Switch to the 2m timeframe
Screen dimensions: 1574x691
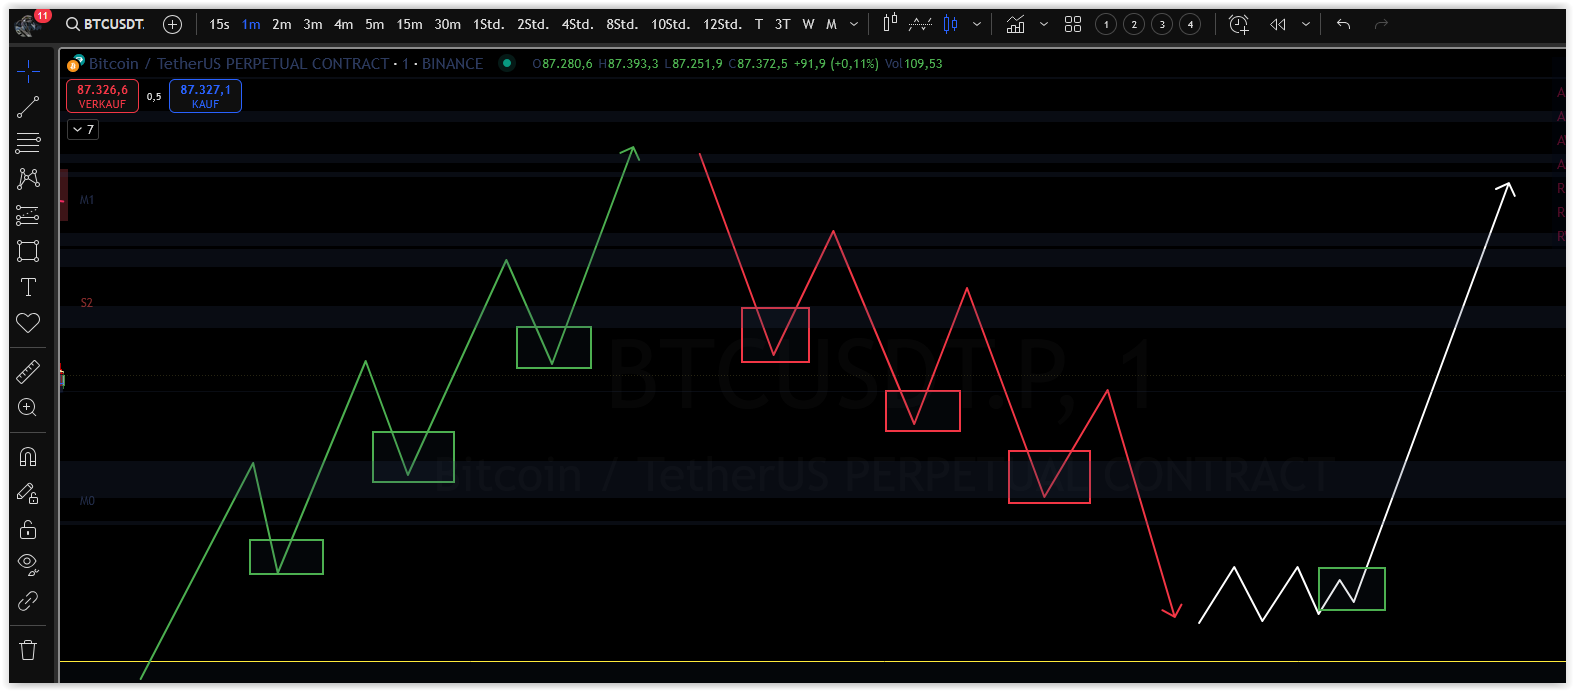click(282, 24)
